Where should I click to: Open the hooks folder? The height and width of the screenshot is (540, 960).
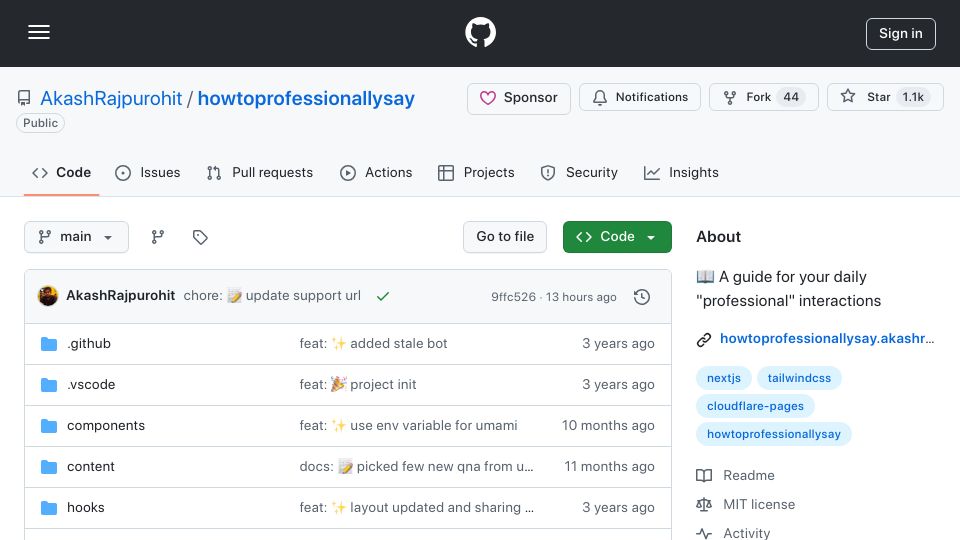[86, 508]
